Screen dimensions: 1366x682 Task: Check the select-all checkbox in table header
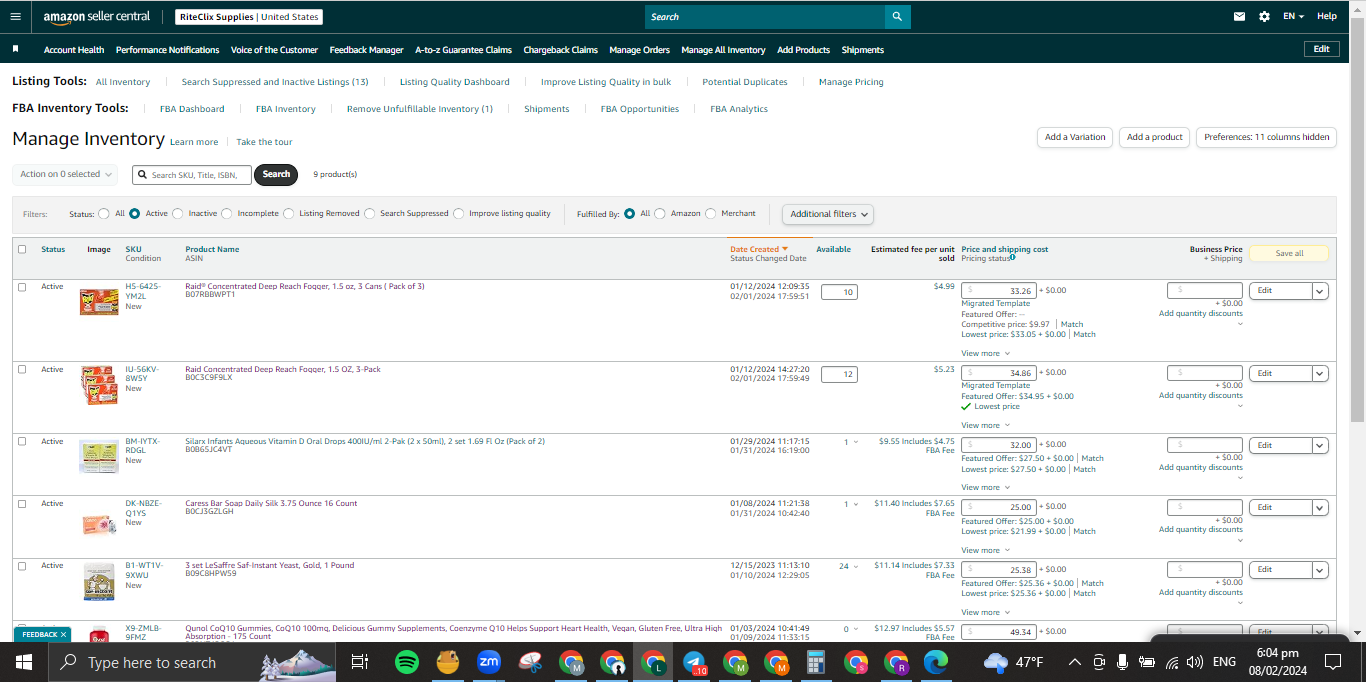[x=22, y=249]
